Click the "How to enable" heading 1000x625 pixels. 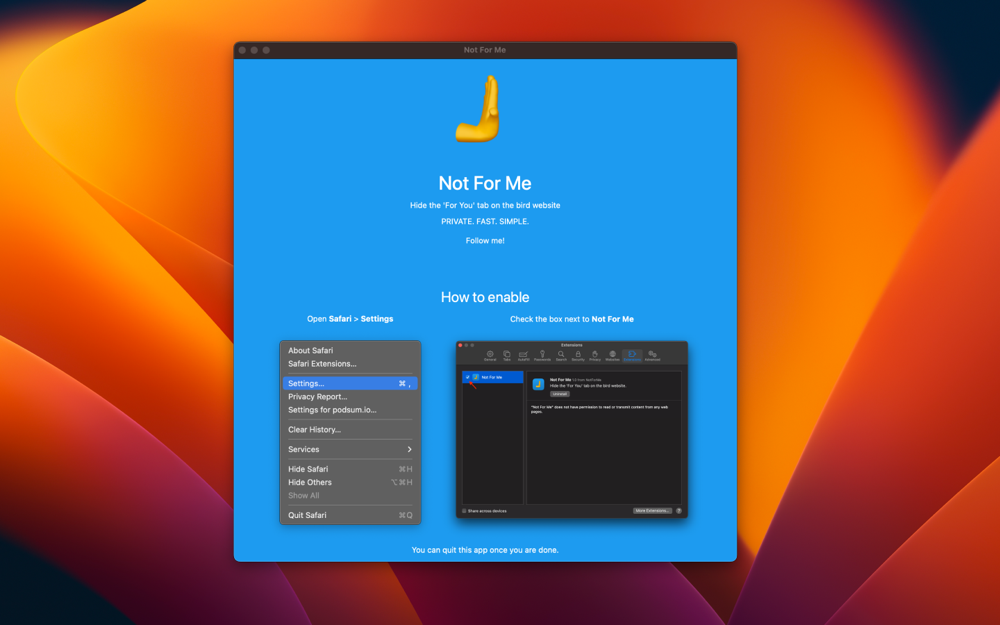pyautogui.click(x=485, y=297)
